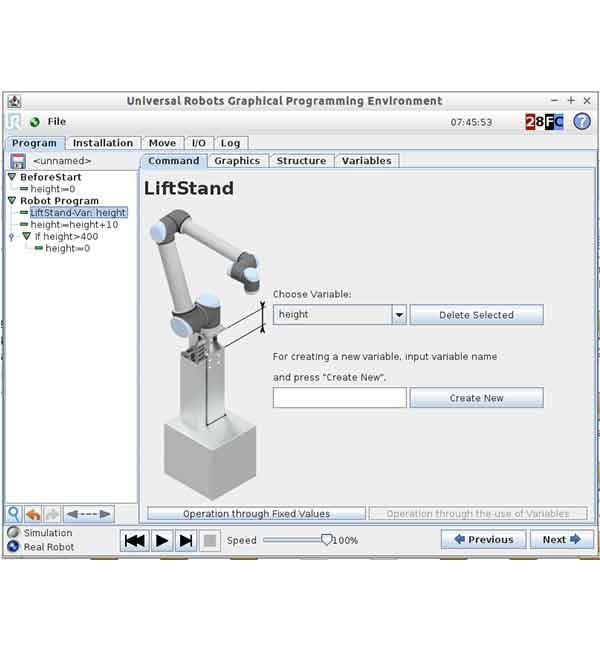Switch to the I/O tab
Image resolution: width=600 pixels, height=650 pixels.
[x=199, y=143]
